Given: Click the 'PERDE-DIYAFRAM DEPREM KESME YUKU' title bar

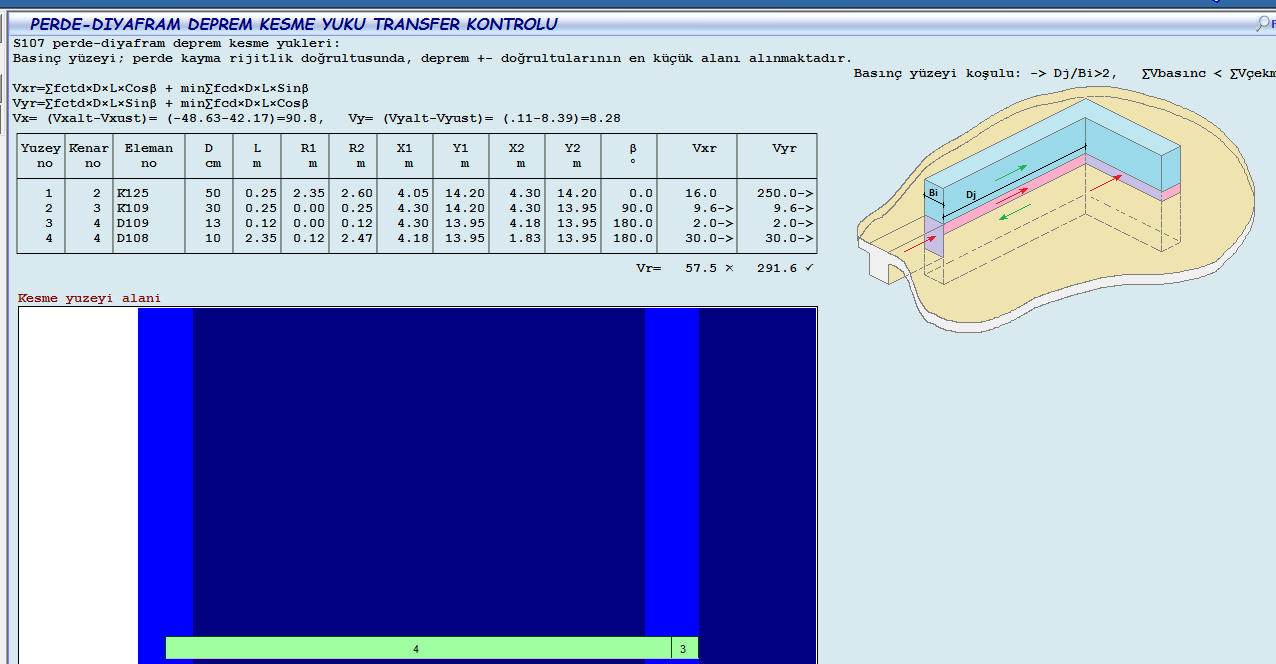Looking at the screenshot, I should [x=293, y=24].
